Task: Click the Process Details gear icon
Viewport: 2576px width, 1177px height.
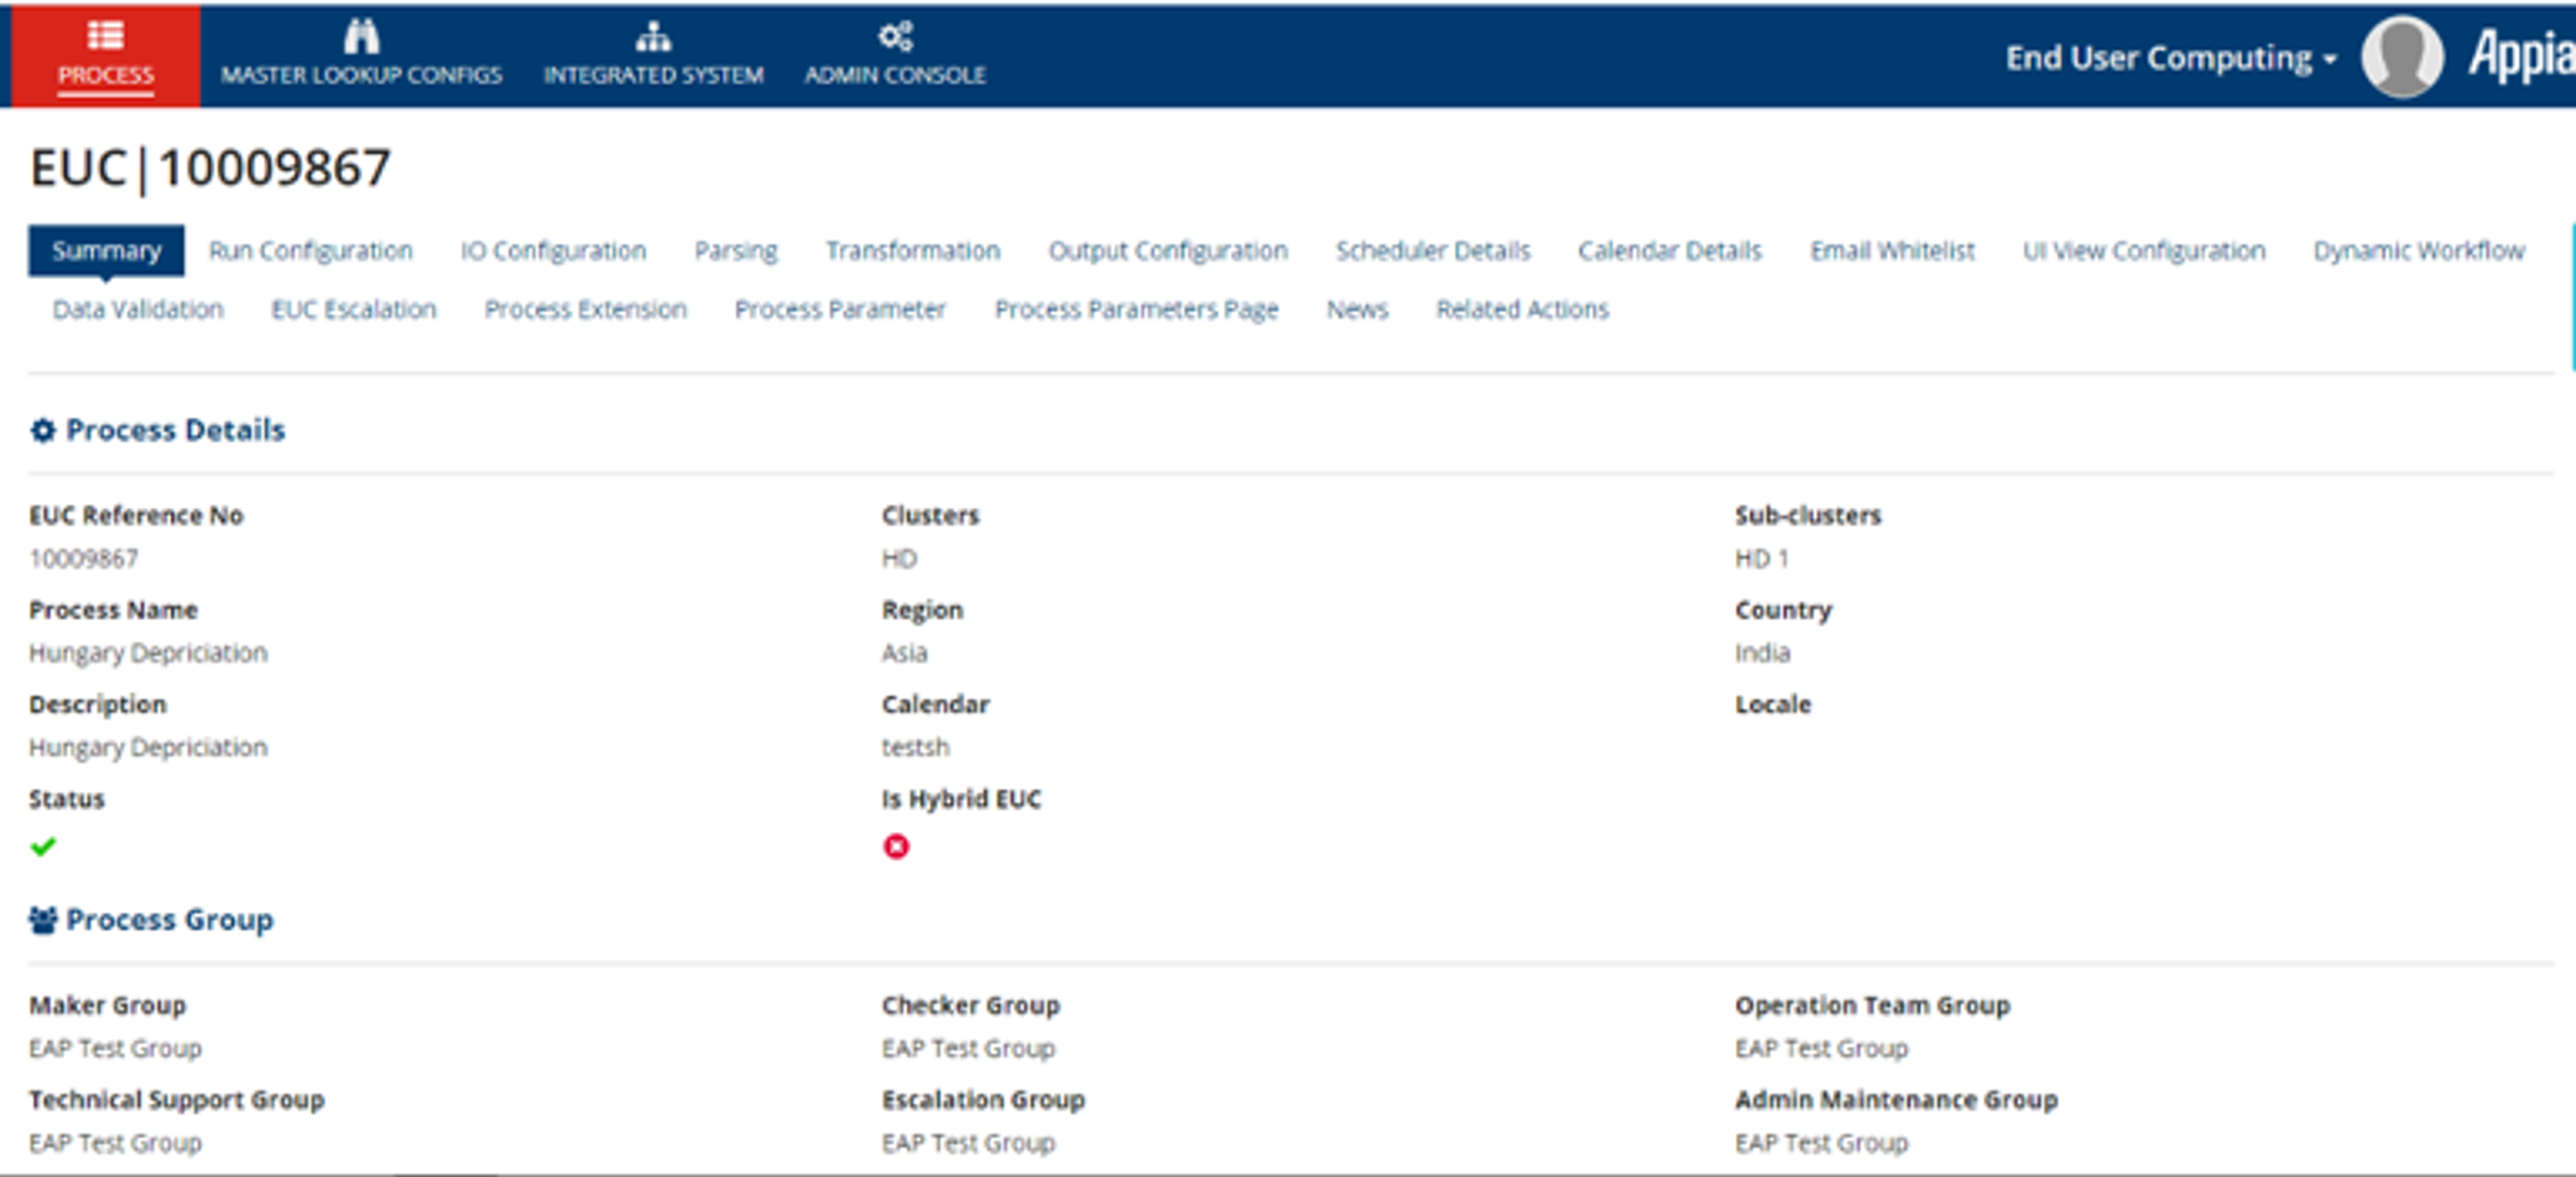Action: click(x=43, y=430)
